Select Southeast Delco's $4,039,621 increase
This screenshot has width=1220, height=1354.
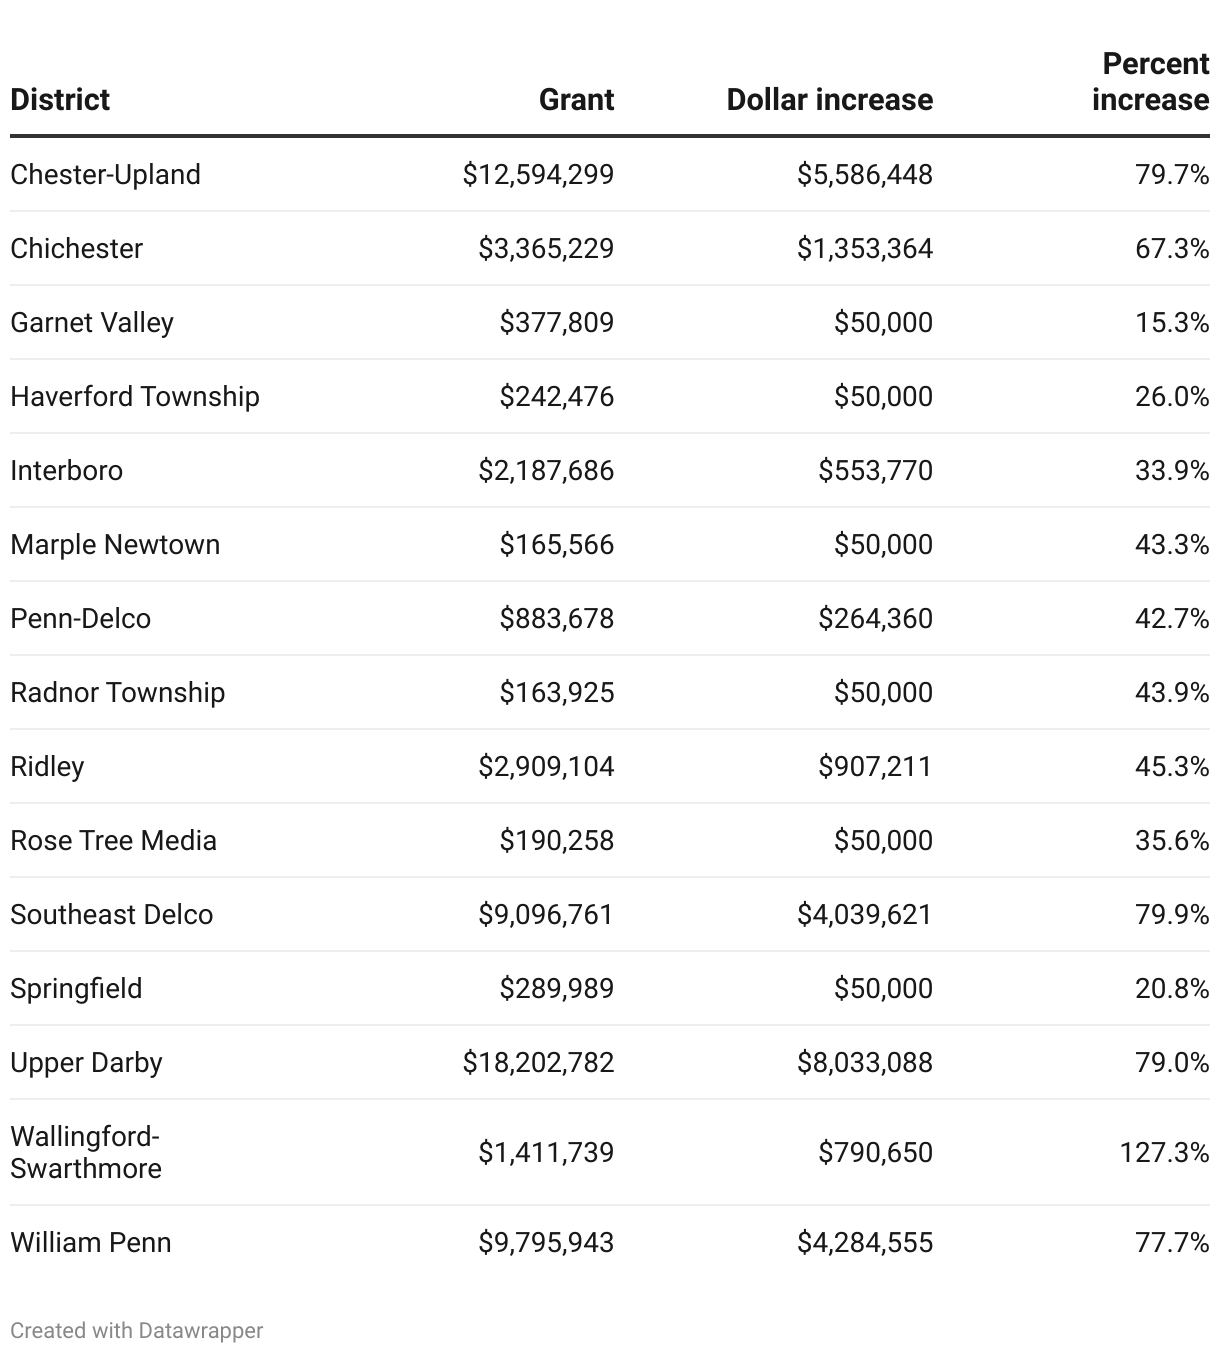(864, 915)
